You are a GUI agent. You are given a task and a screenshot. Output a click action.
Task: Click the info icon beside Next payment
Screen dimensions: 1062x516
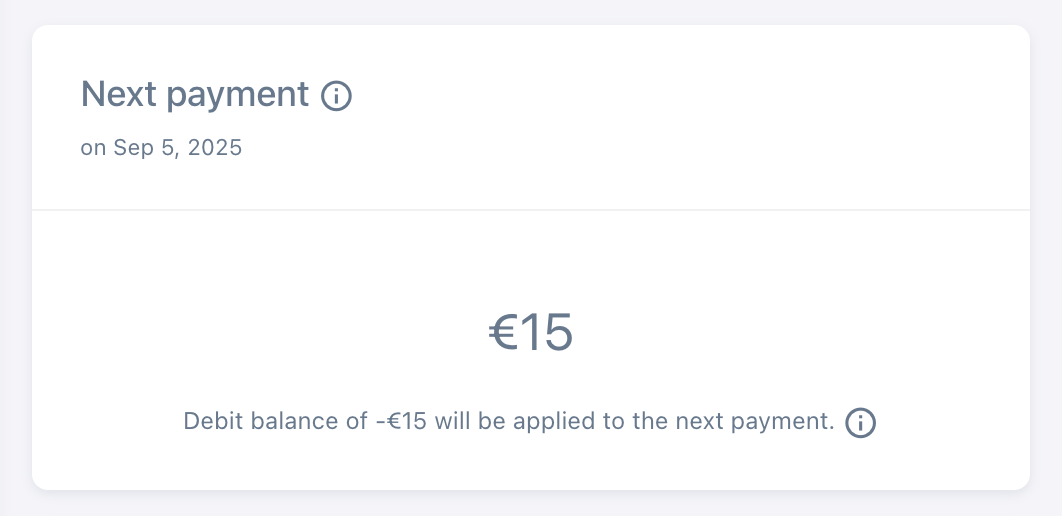coord(336,96)
